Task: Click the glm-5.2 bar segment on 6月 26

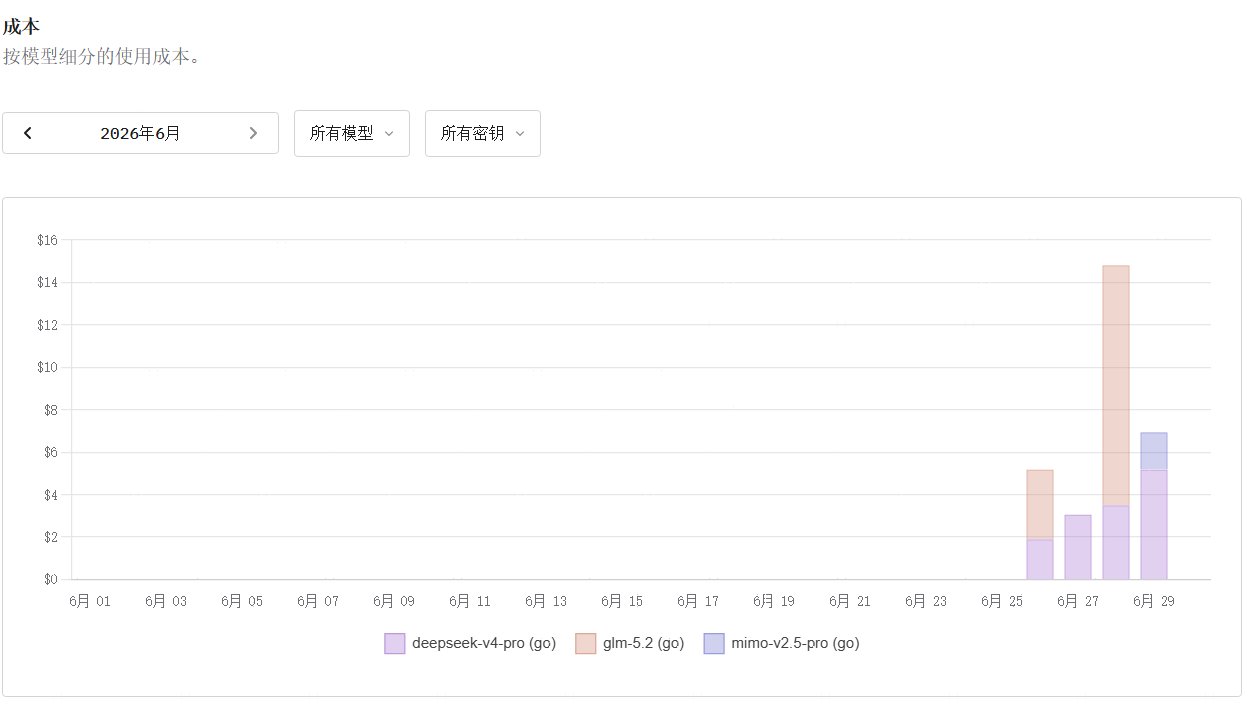Action: [x=1040, y=505]
